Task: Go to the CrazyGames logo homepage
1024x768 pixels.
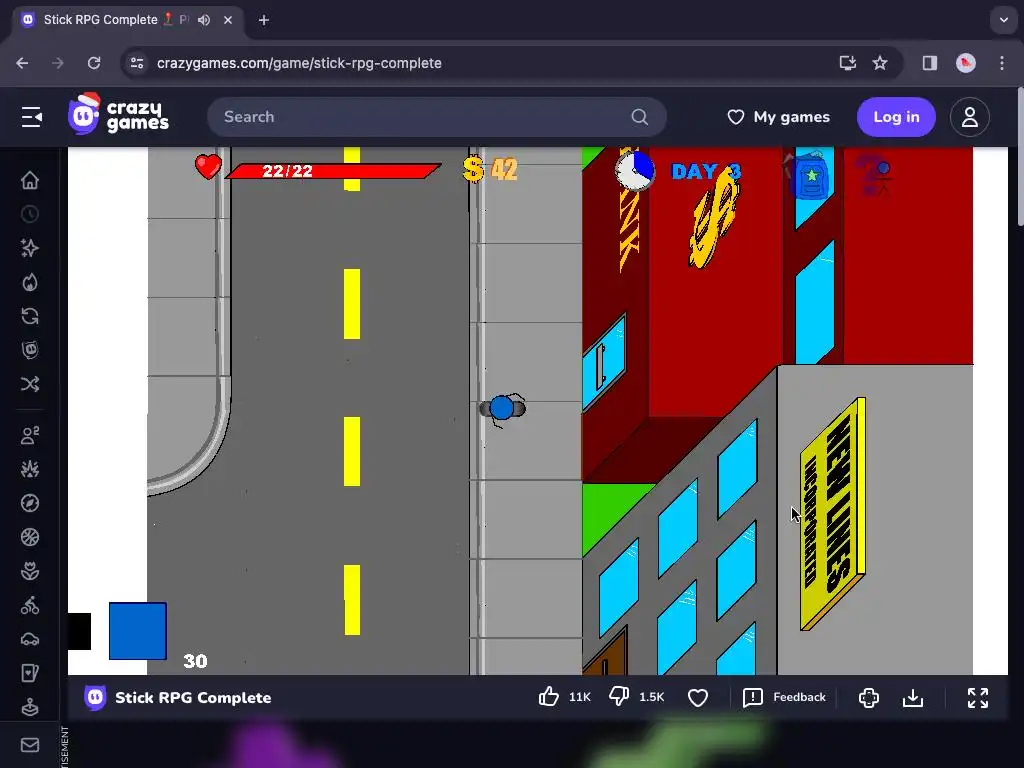Action: [x=118, y=115]
